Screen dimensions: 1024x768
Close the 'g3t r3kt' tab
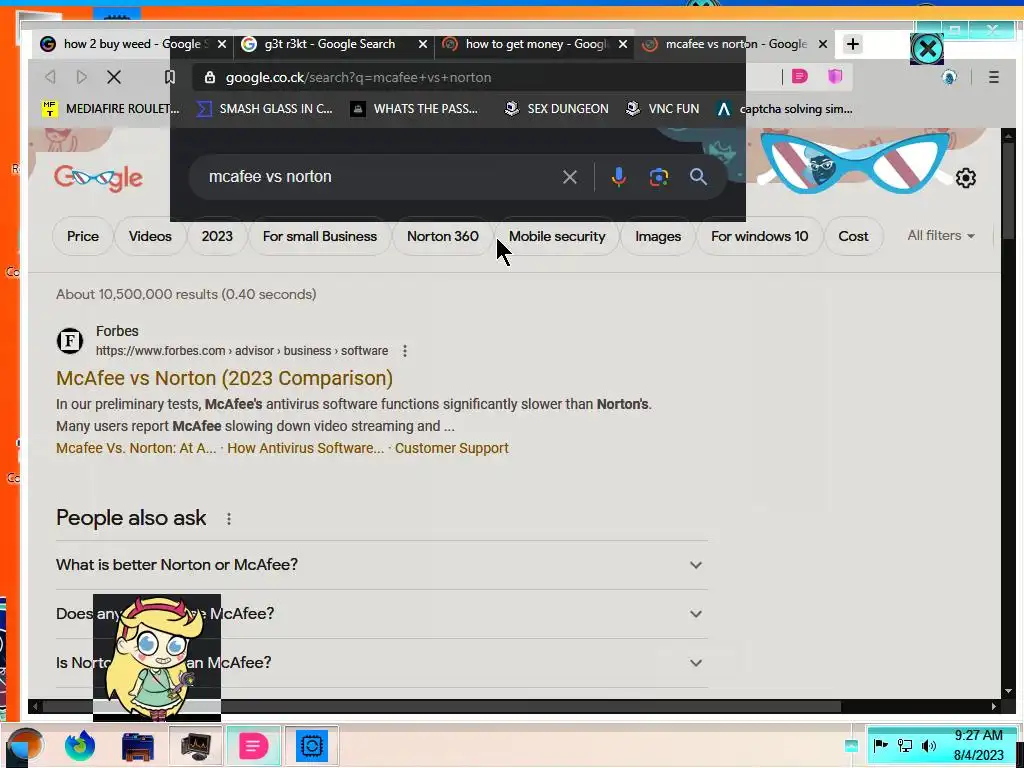click(423, 44)
